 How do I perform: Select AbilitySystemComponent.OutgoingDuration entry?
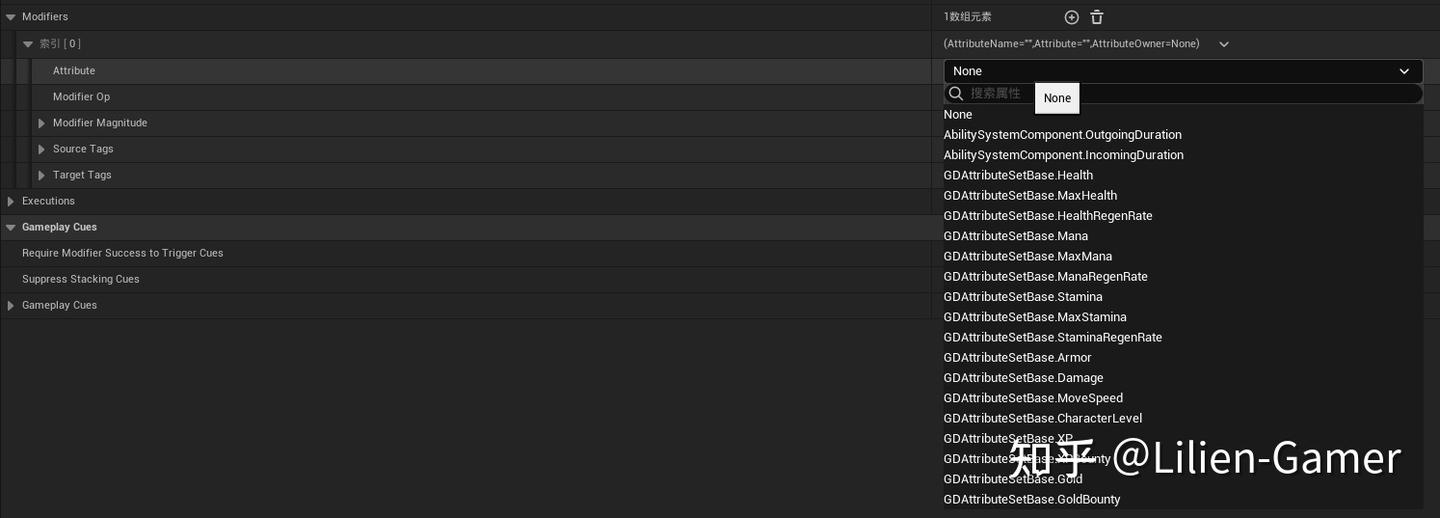pyautogui.click(x=1062, y=135)
